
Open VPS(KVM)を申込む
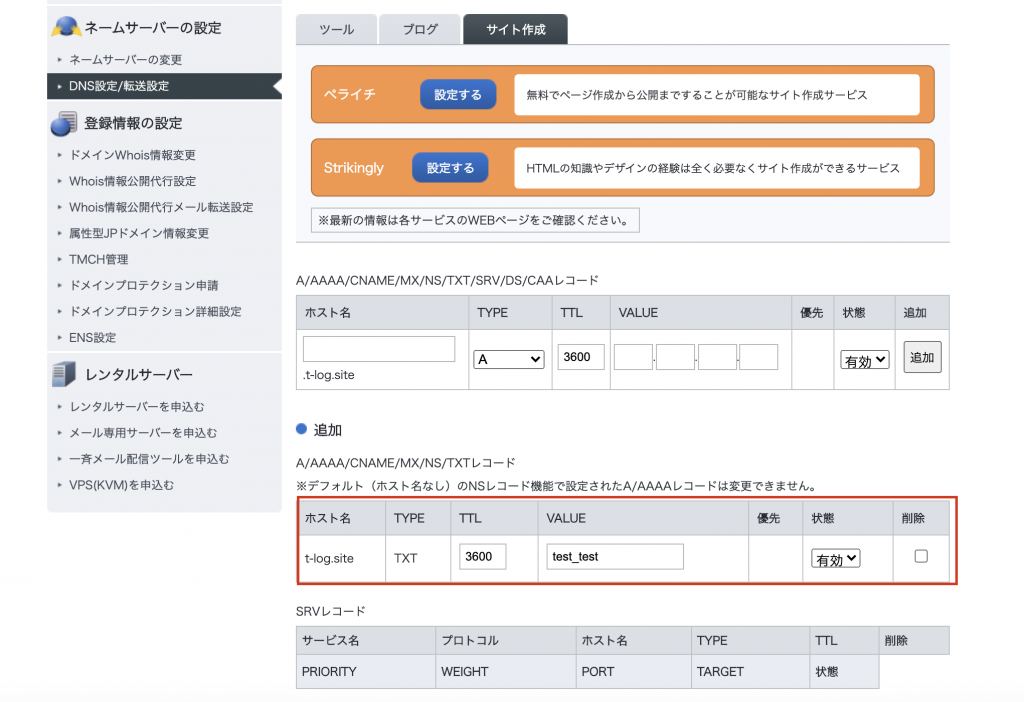[121, 485]
